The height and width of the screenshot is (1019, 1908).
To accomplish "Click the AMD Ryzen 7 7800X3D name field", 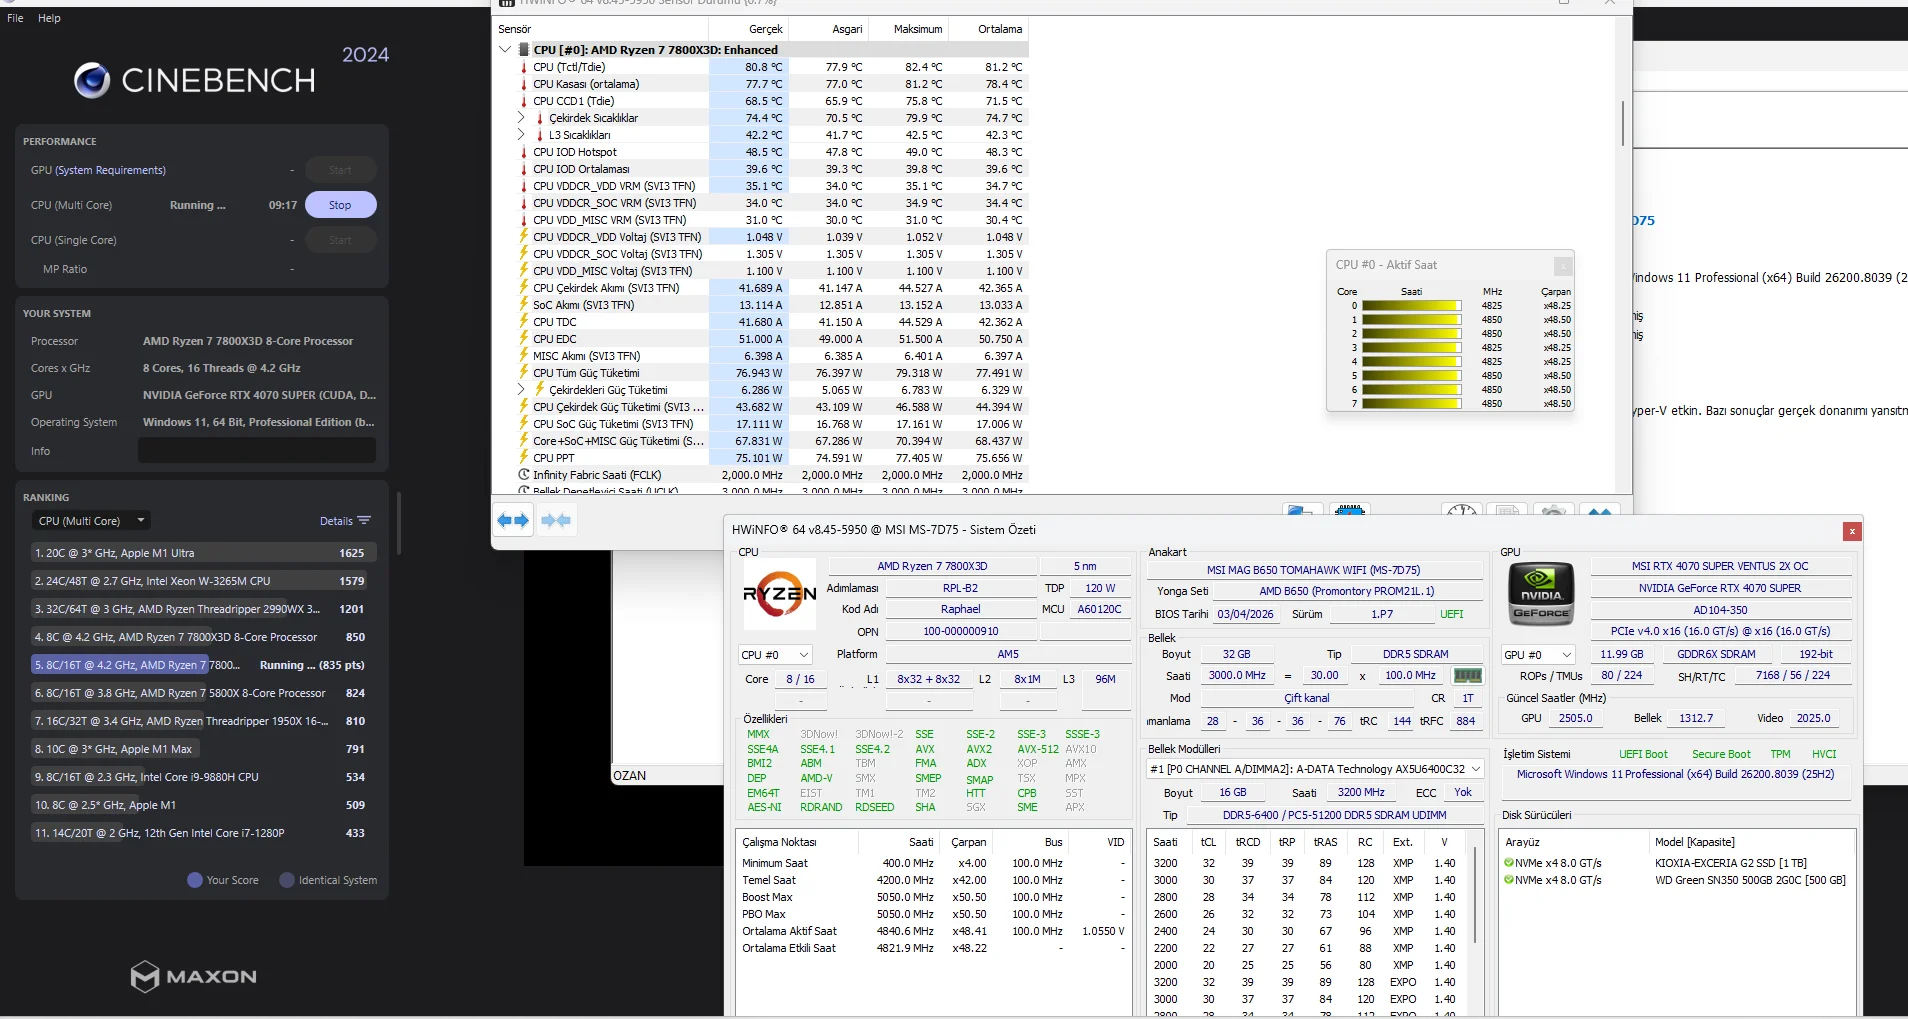I will (x=932, y=566).
